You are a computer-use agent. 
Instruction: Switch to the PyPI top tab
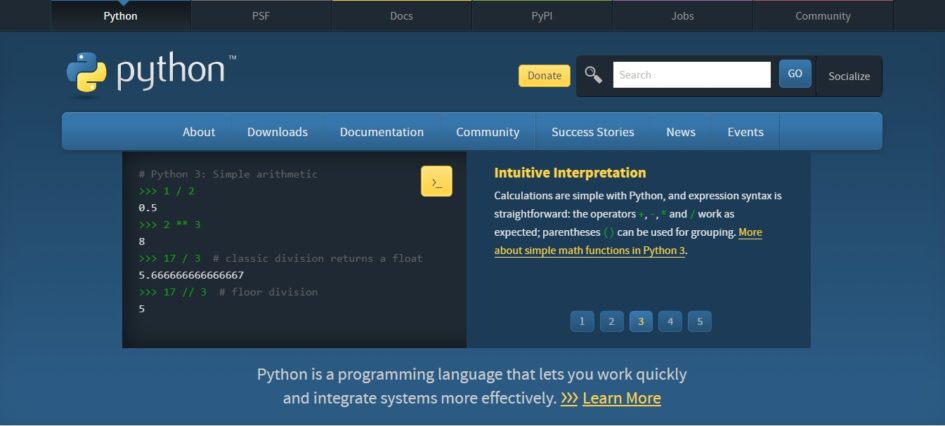[542, 16]
